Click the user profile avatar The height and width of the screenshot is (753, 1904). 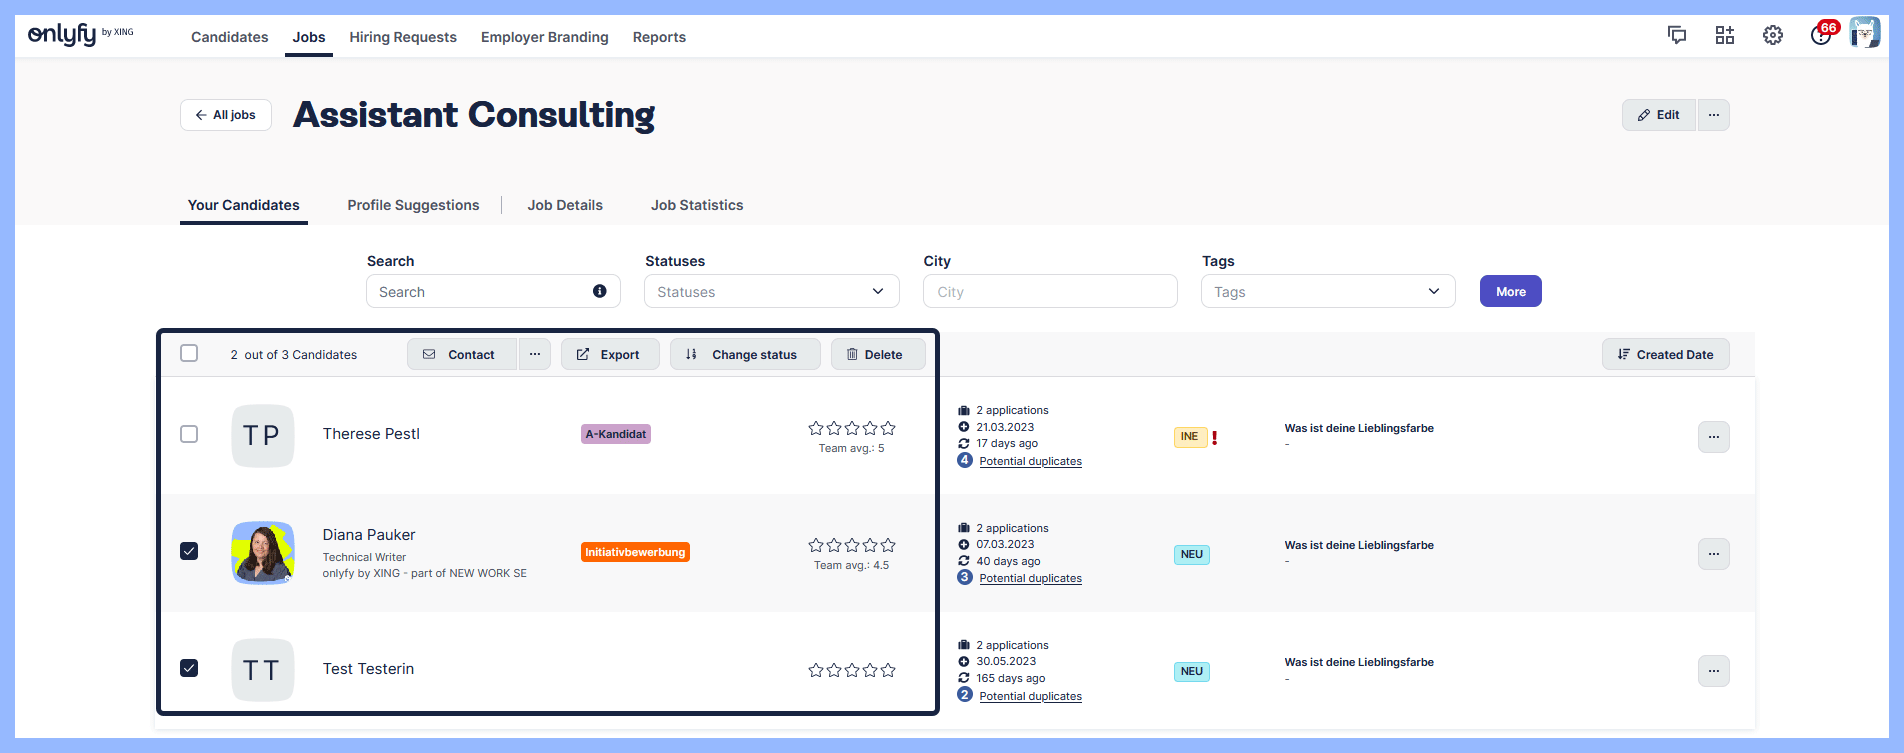coord(1864,34)
